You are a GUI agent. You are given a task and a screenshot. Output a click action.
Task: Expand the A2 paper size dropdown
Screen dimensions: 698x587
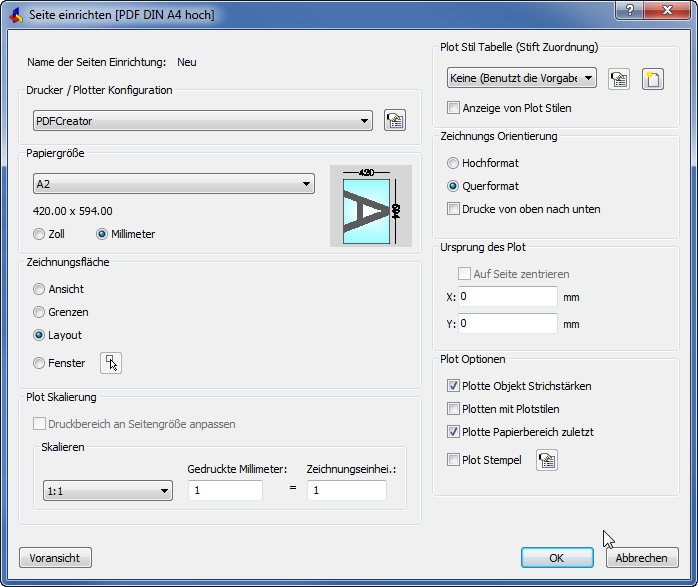[x=174, y=184]
